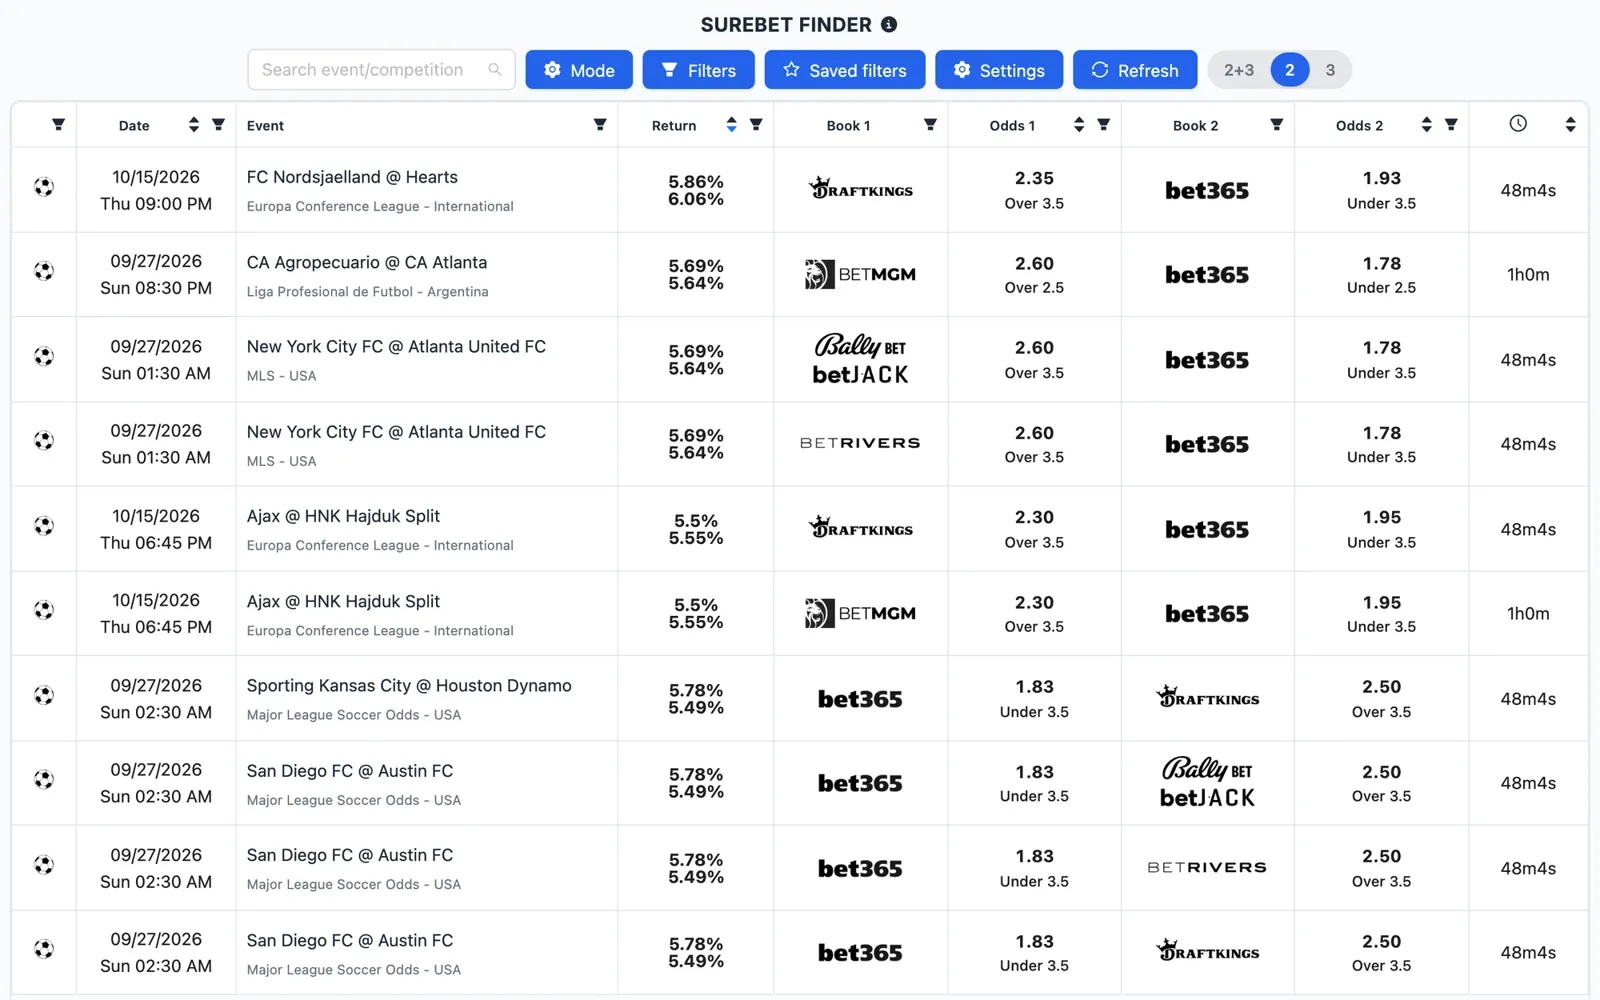Click BetMGM logo in CA Agropecuario row
This screenshot has height=1000, width=1600.
pos(861,274)
